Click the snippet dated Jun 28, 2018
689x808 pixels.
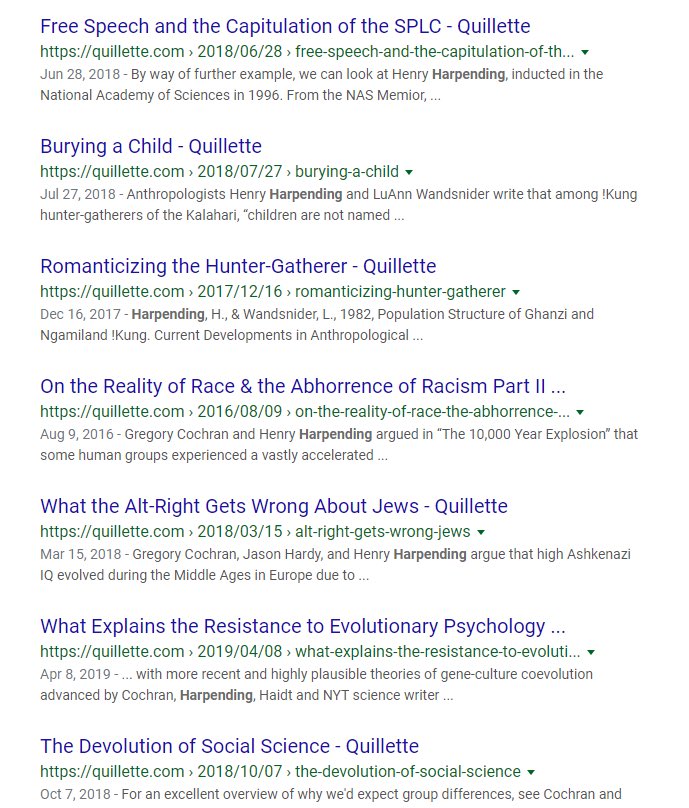coord(322,85)
